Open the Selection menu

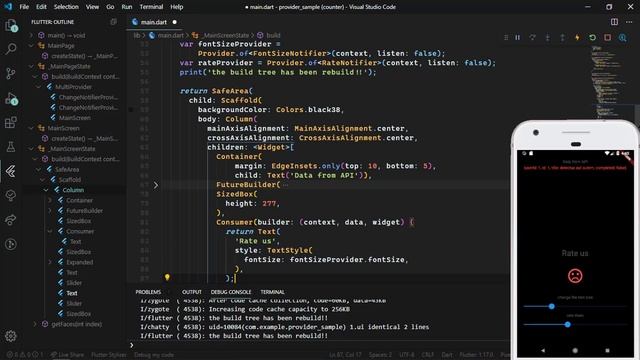coord(66,7)
